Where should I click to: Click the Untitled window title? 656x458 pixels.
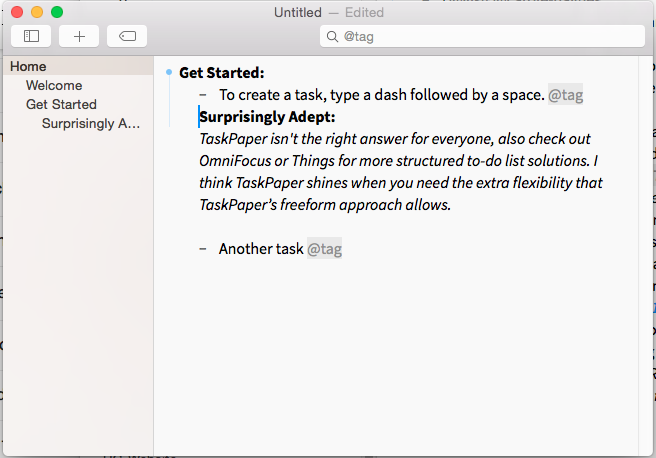298,13
